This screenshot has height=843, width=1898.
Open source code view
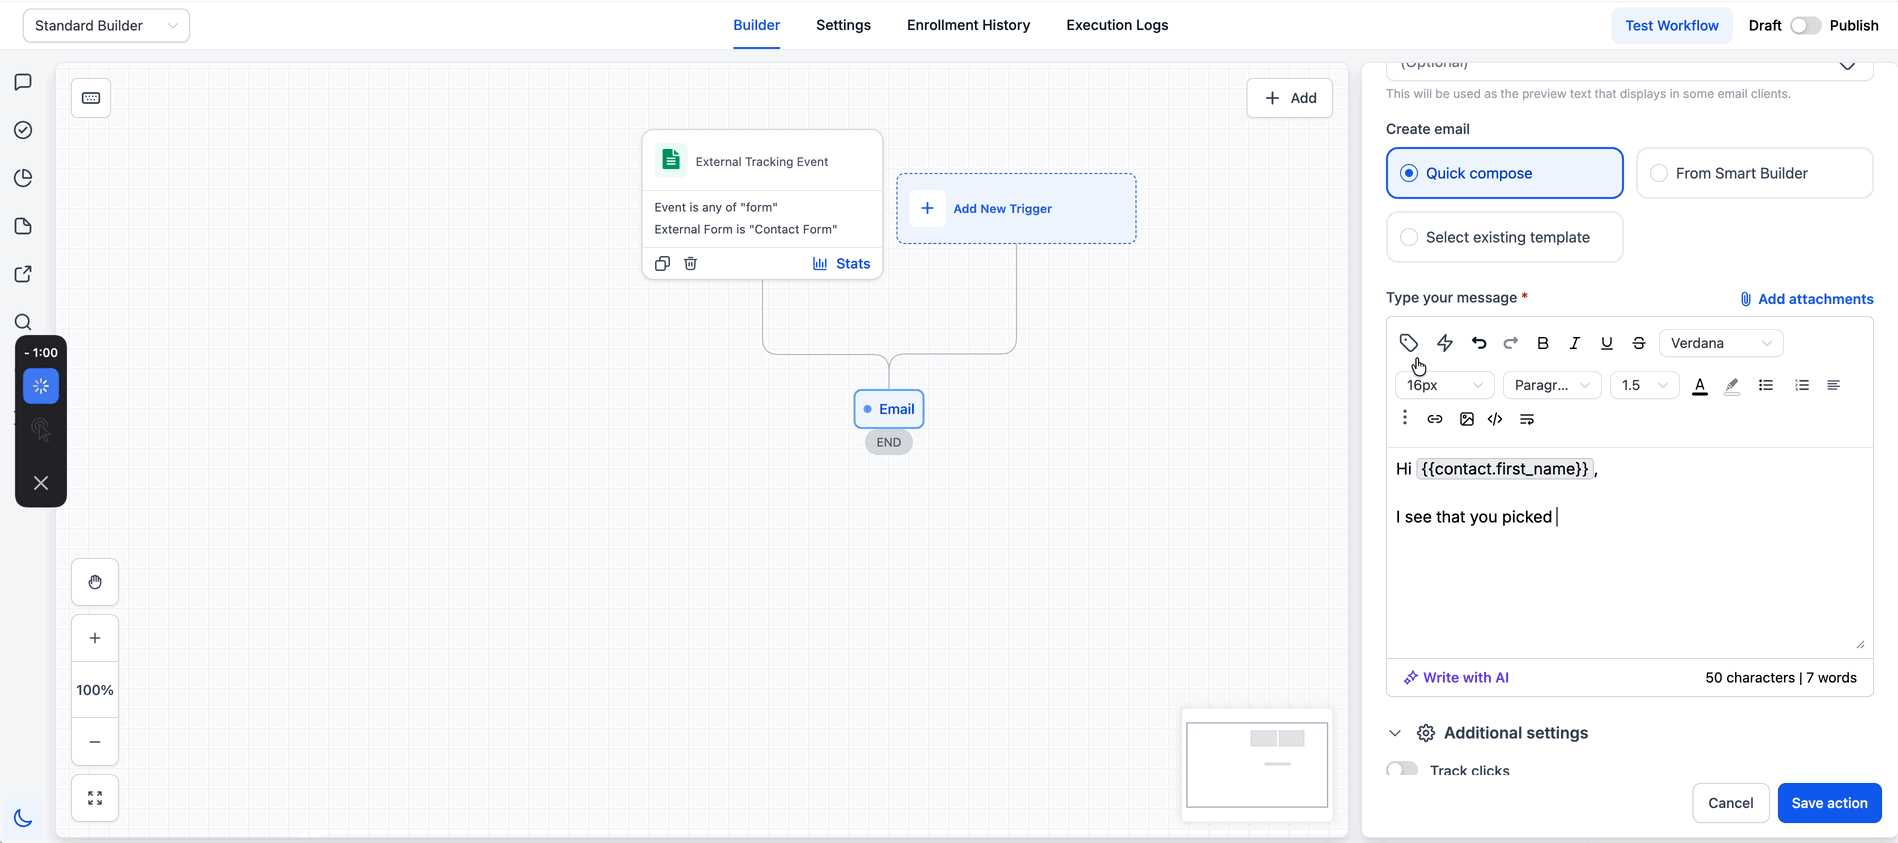click(x=1495, y=419)
